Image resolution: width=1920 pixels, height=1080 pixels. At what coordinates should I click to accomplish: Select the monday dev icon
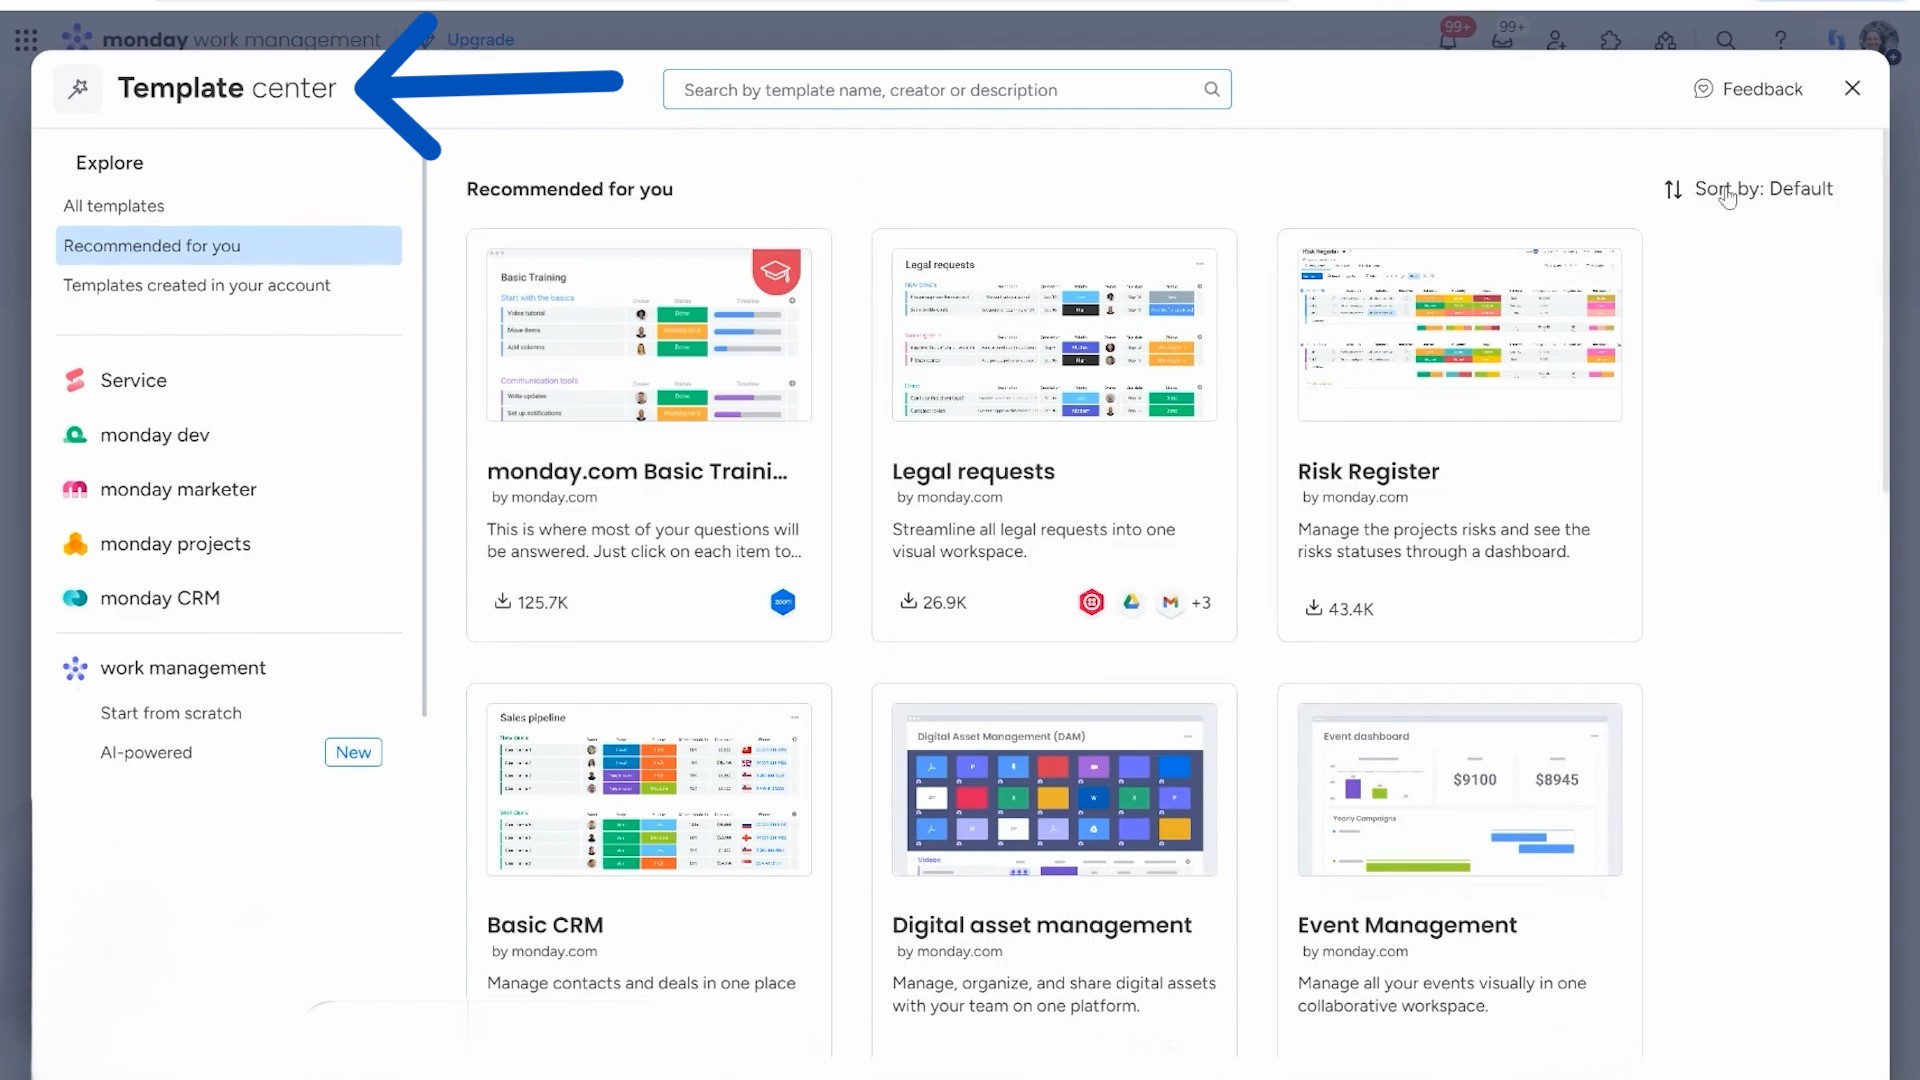coord(75,435)
